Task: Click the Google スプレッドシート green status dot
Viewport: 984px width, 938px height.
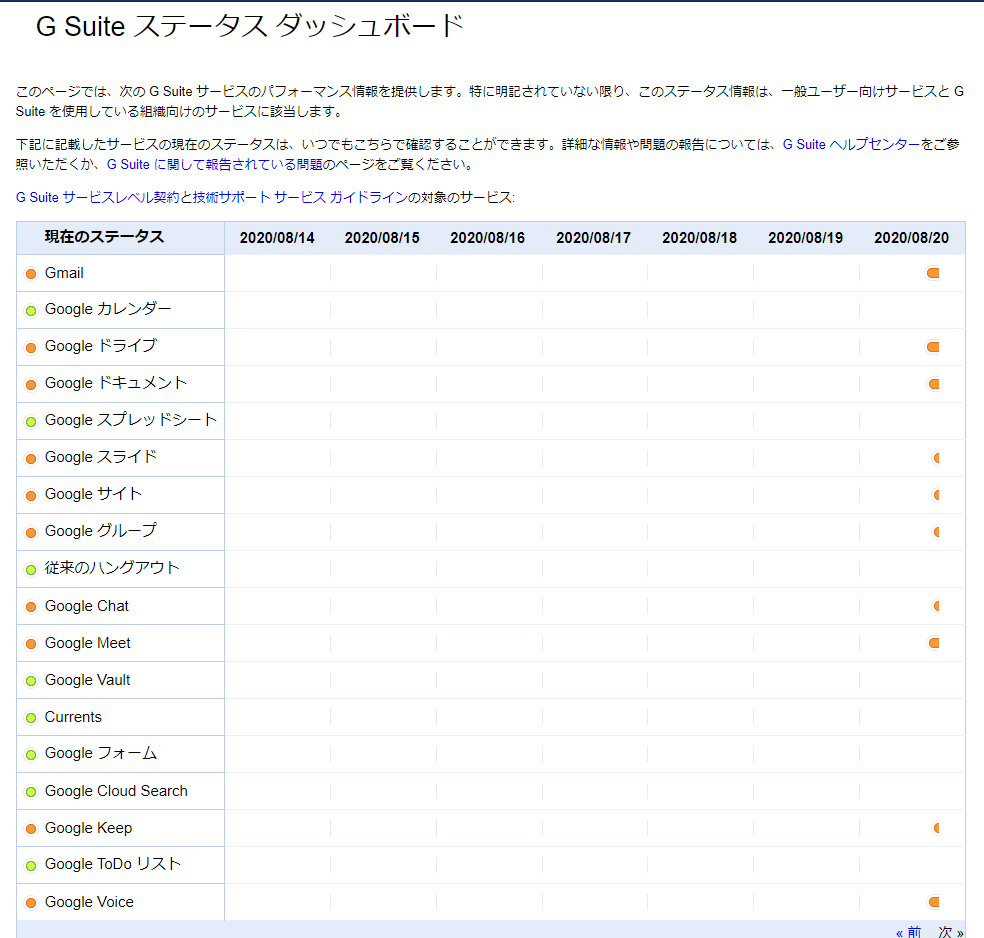Action: (31, 422)
